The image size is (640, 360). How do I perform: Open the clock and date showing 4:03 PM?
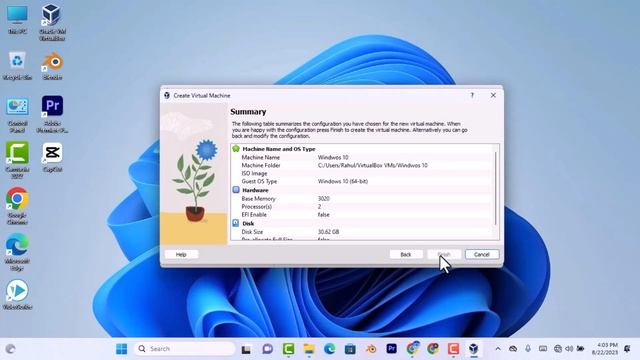tap(605, 349)
